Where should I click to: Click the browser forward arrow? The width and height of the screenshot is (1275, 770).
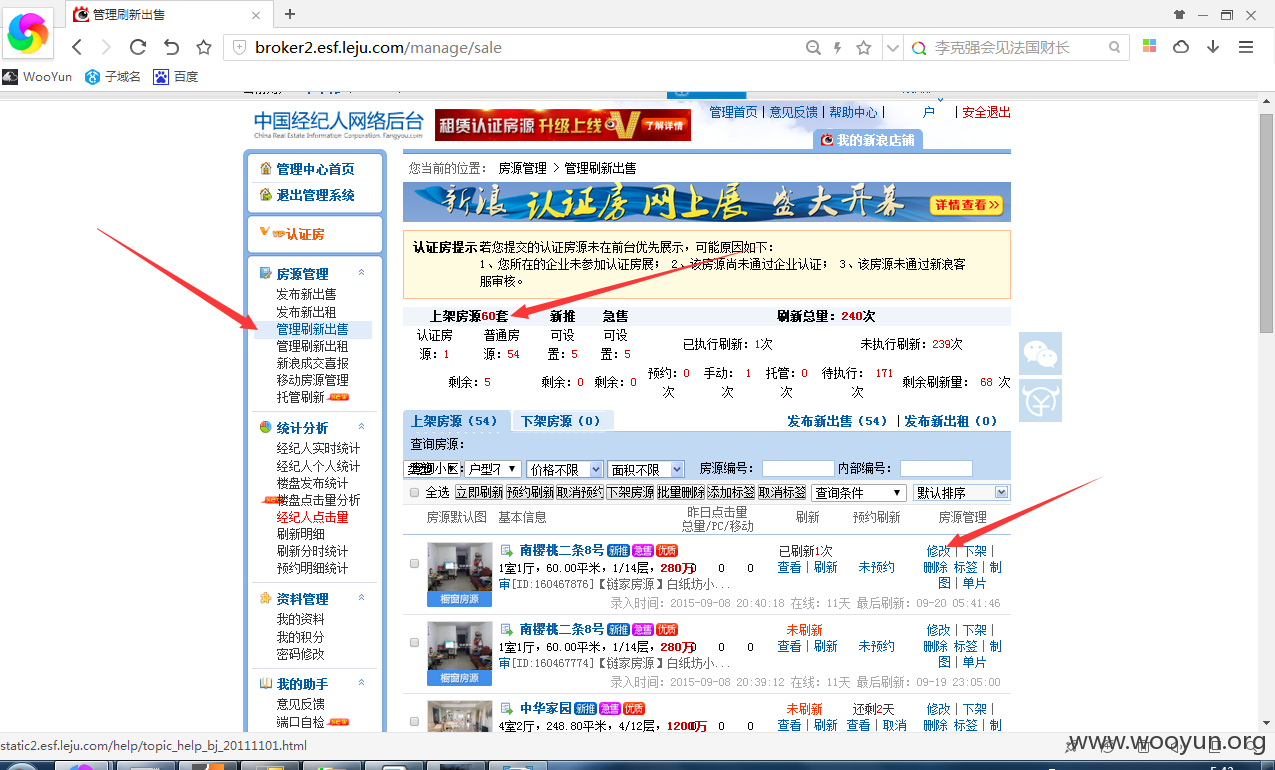[106, 47]
